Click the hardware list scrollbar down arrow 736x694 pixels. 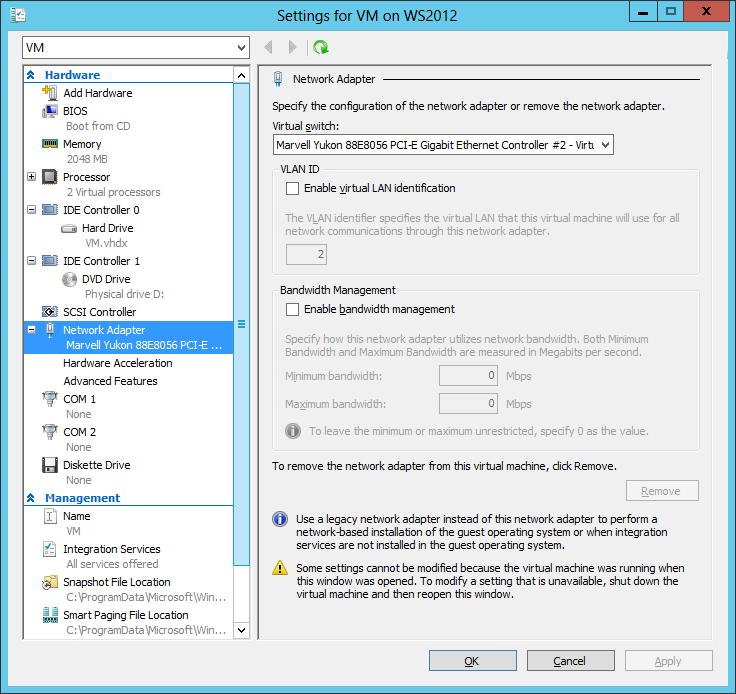[x=241, y=630]
